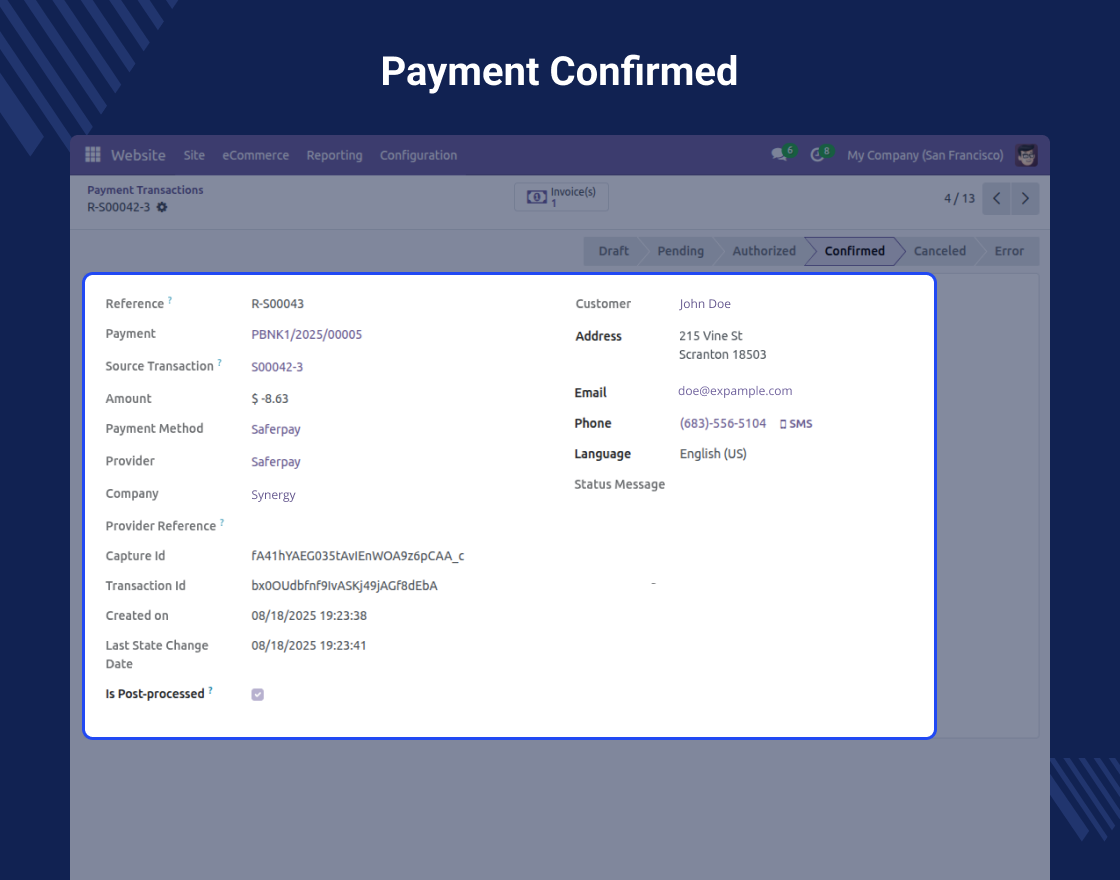The width and height of the screenshot is (1120, 880).
Task: Open the eCommerce menu
Action: (256, 155)
